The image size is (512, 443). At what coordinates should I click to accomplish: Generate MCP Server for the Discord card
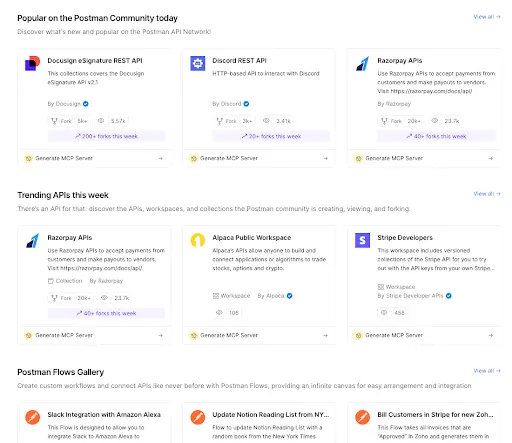tap(259, 158)
